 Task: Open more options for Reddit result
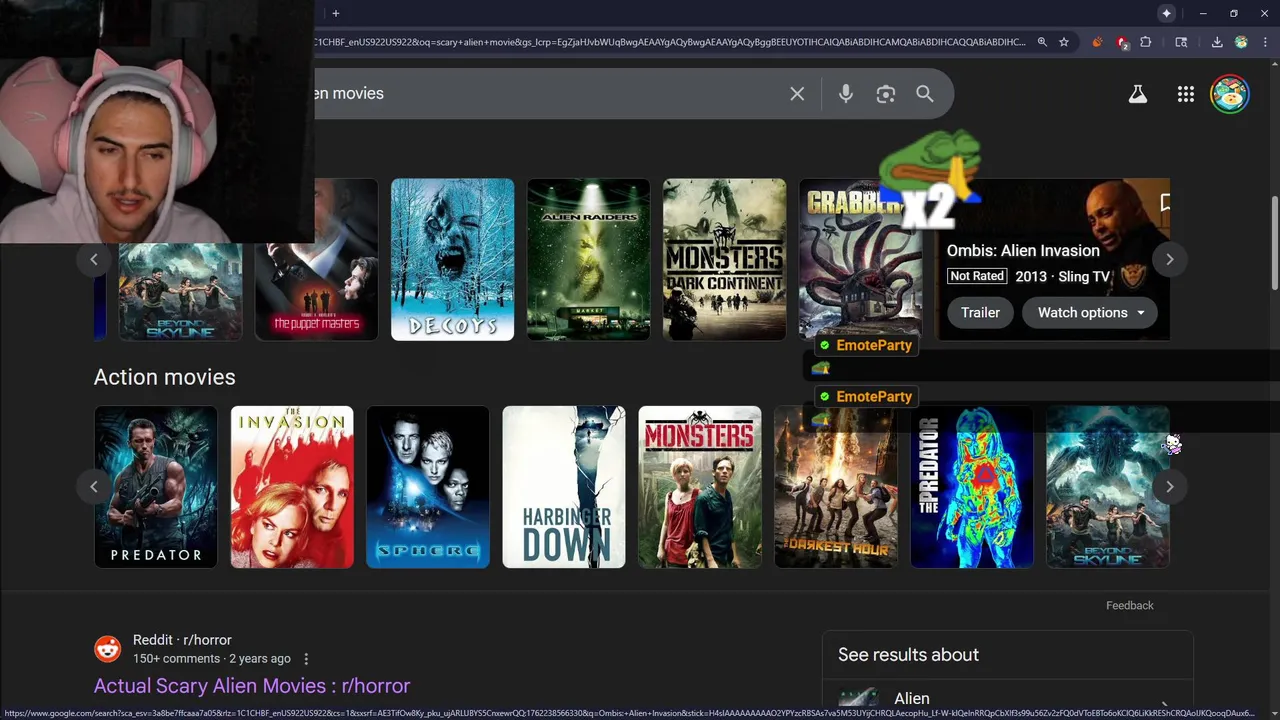tap(306, 659)
